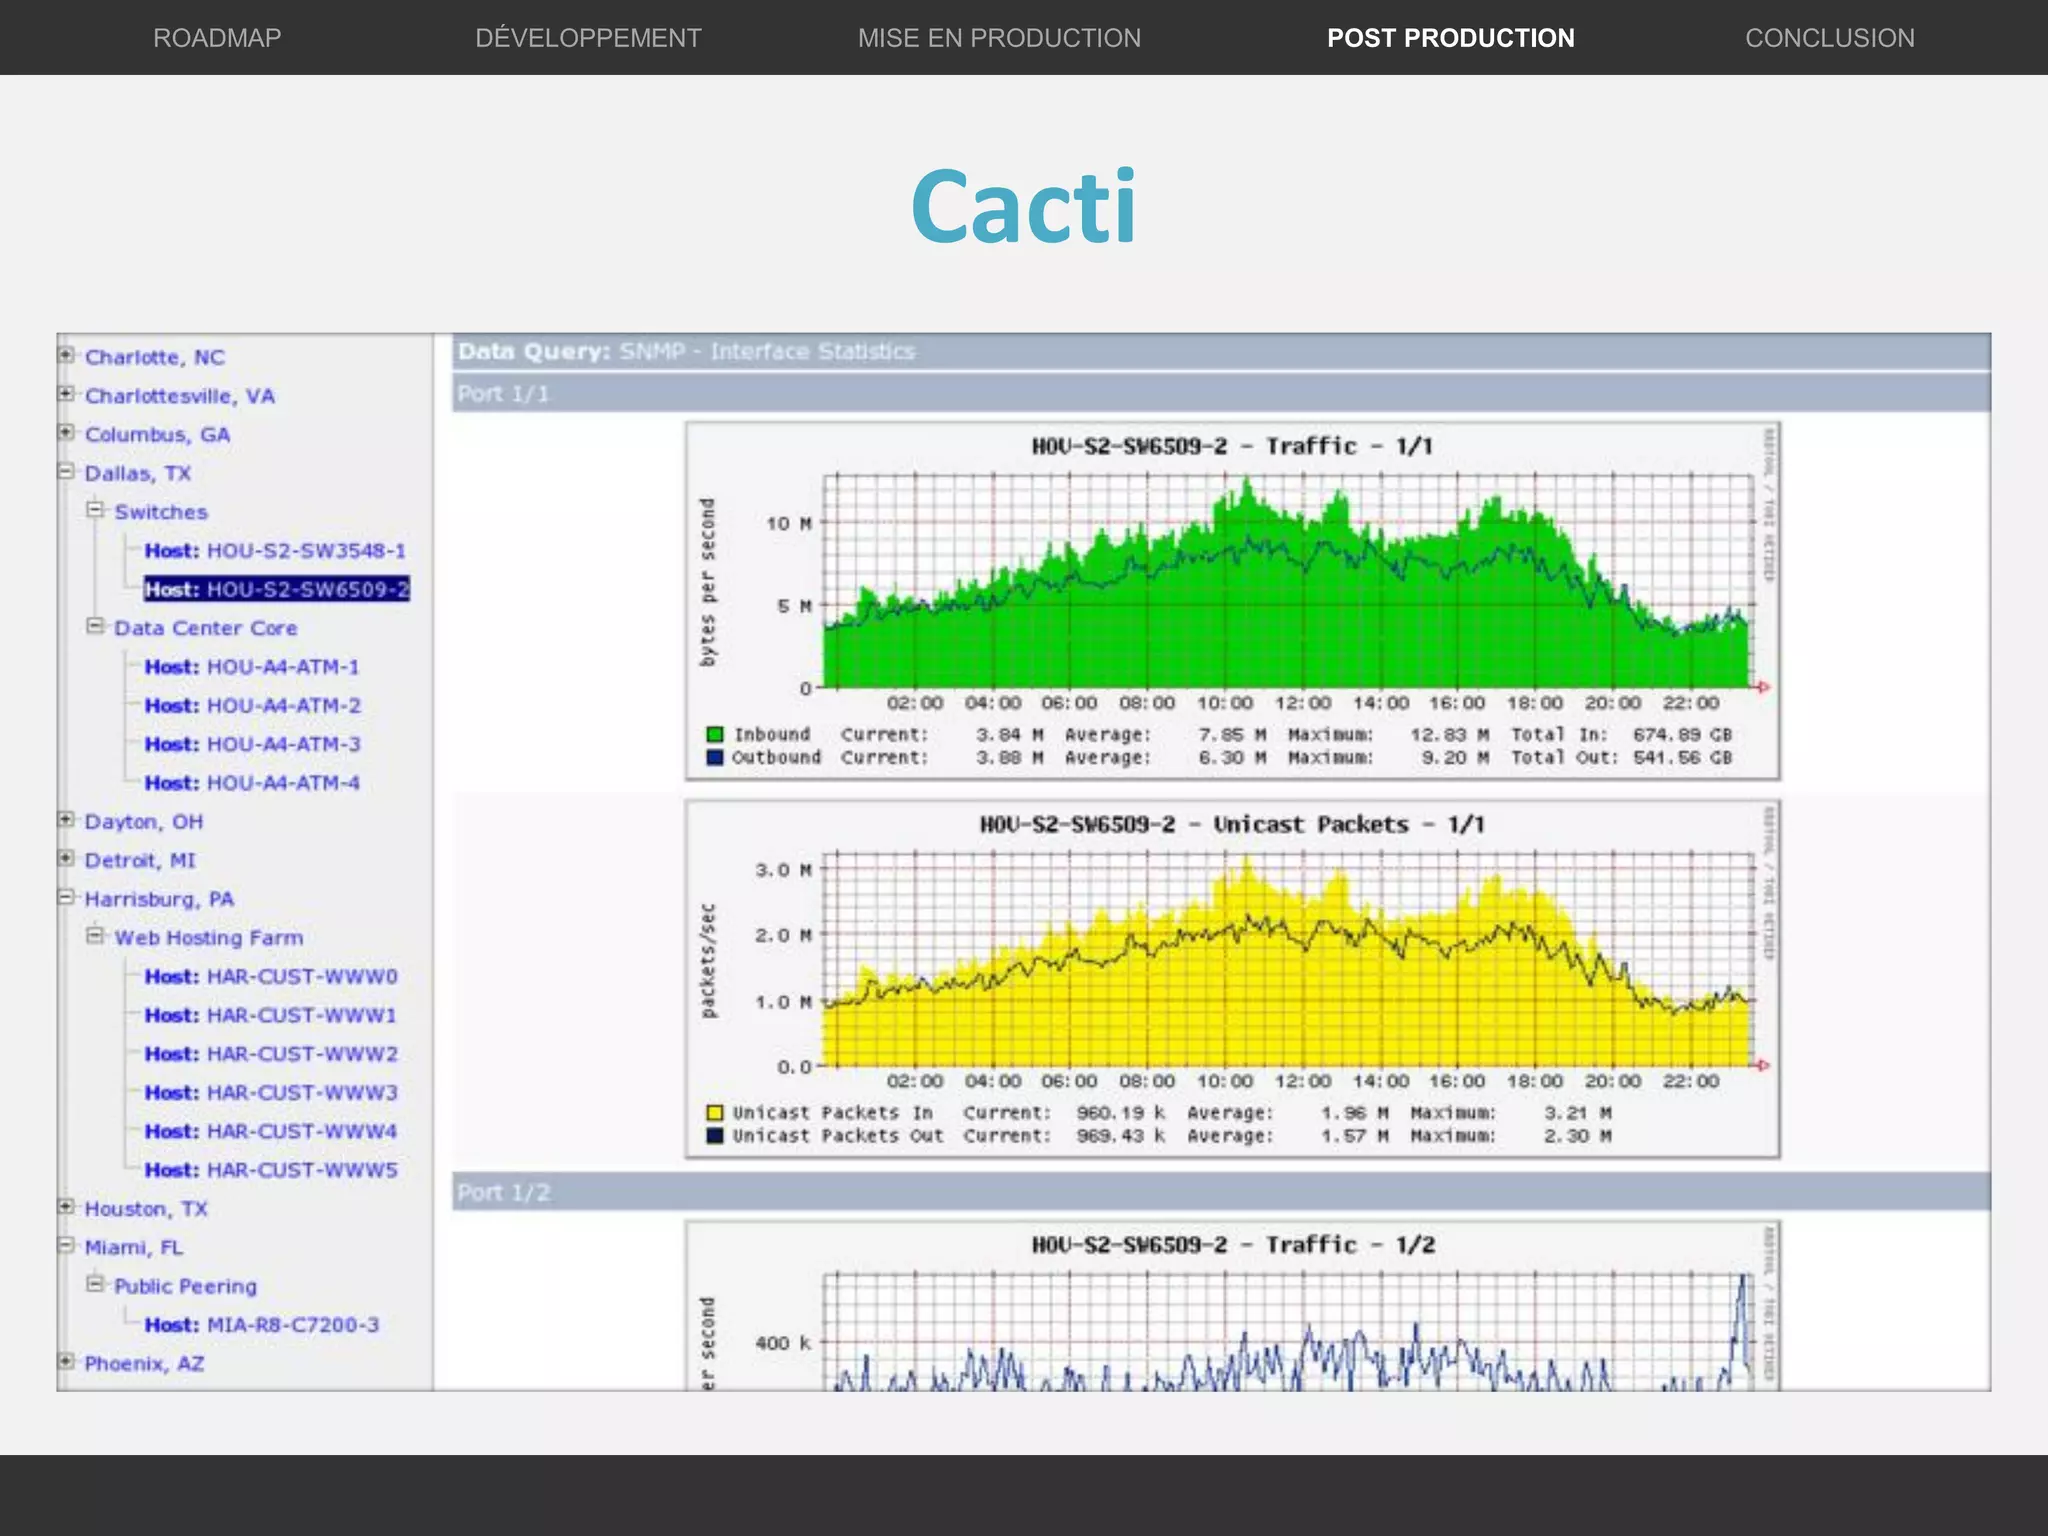Screen dimensions: 2048x1536
Task: Expand the Charlotte, NC tree node
Action: [66, 355]
